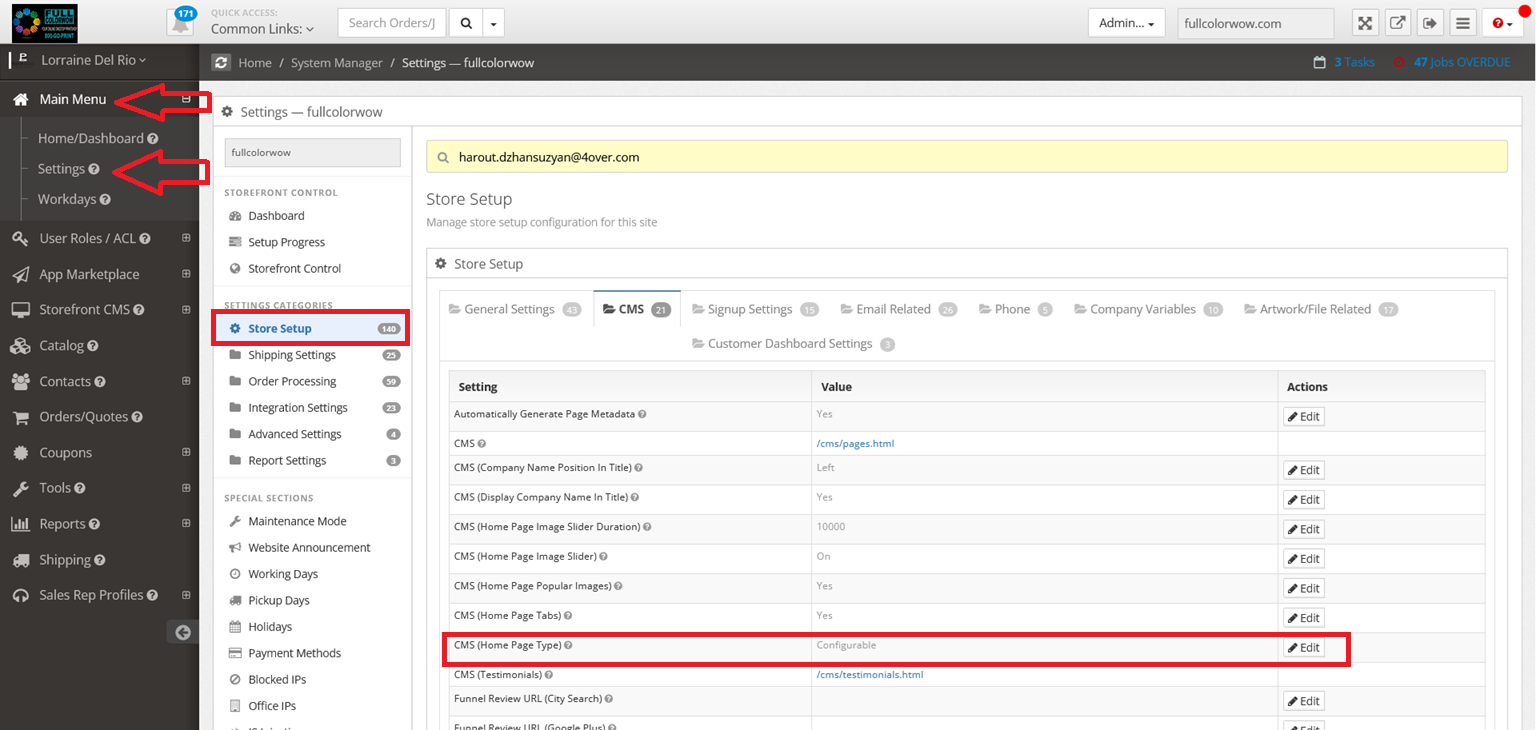Click help icon for CMS (Home Page Tabs)
The height and width of the screenshot is (730, 1536).
tap(569, 616)
